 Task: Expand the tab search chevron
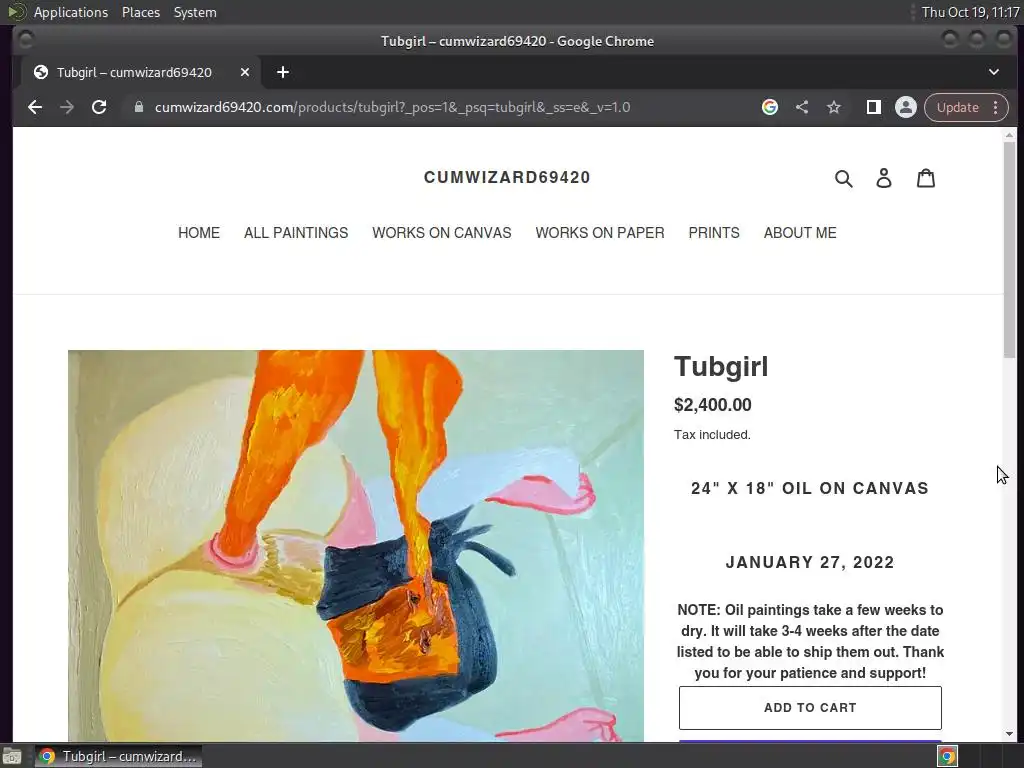click(x=994, y=72)
